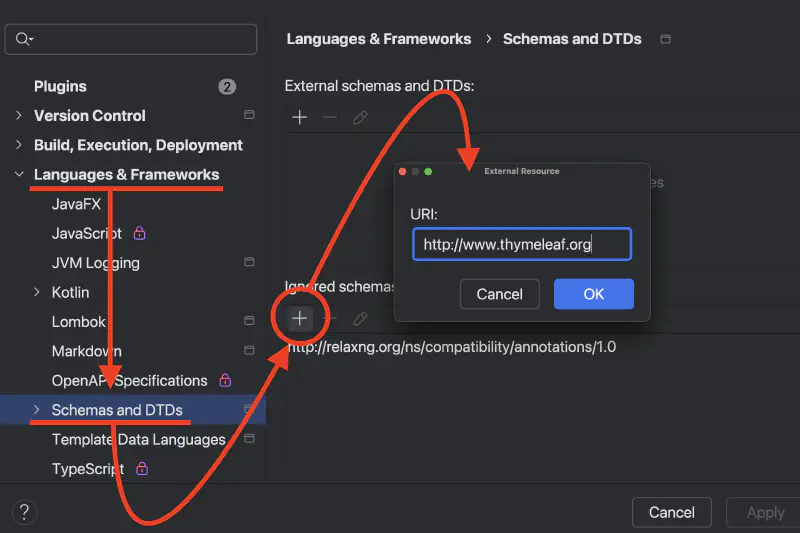
Task: Click Cancel in the External Resource dialog
Action: click(499, 294)
